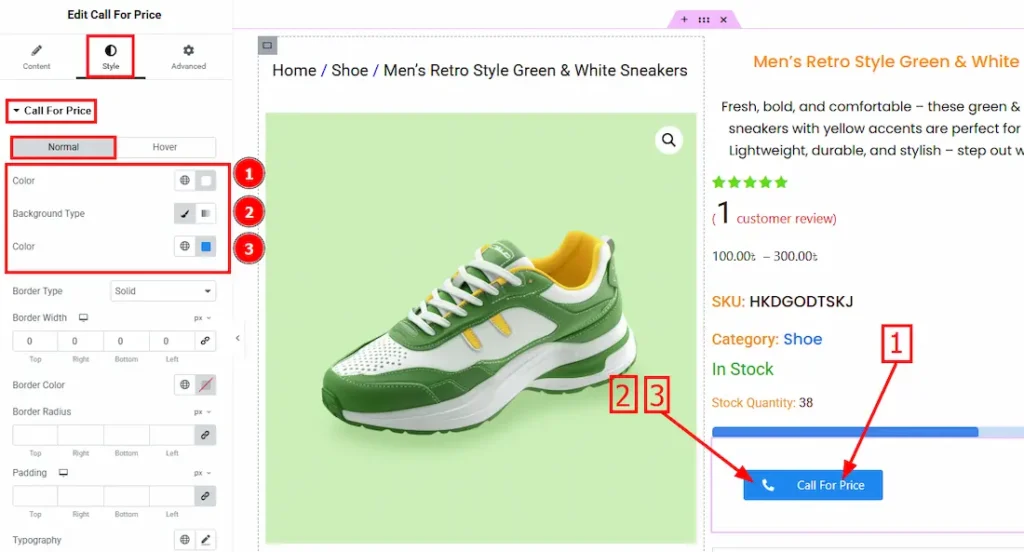This screenshot has height=552, width=1024.
Task: Toggle linked values for Border Width
Action: coord(205,341)
